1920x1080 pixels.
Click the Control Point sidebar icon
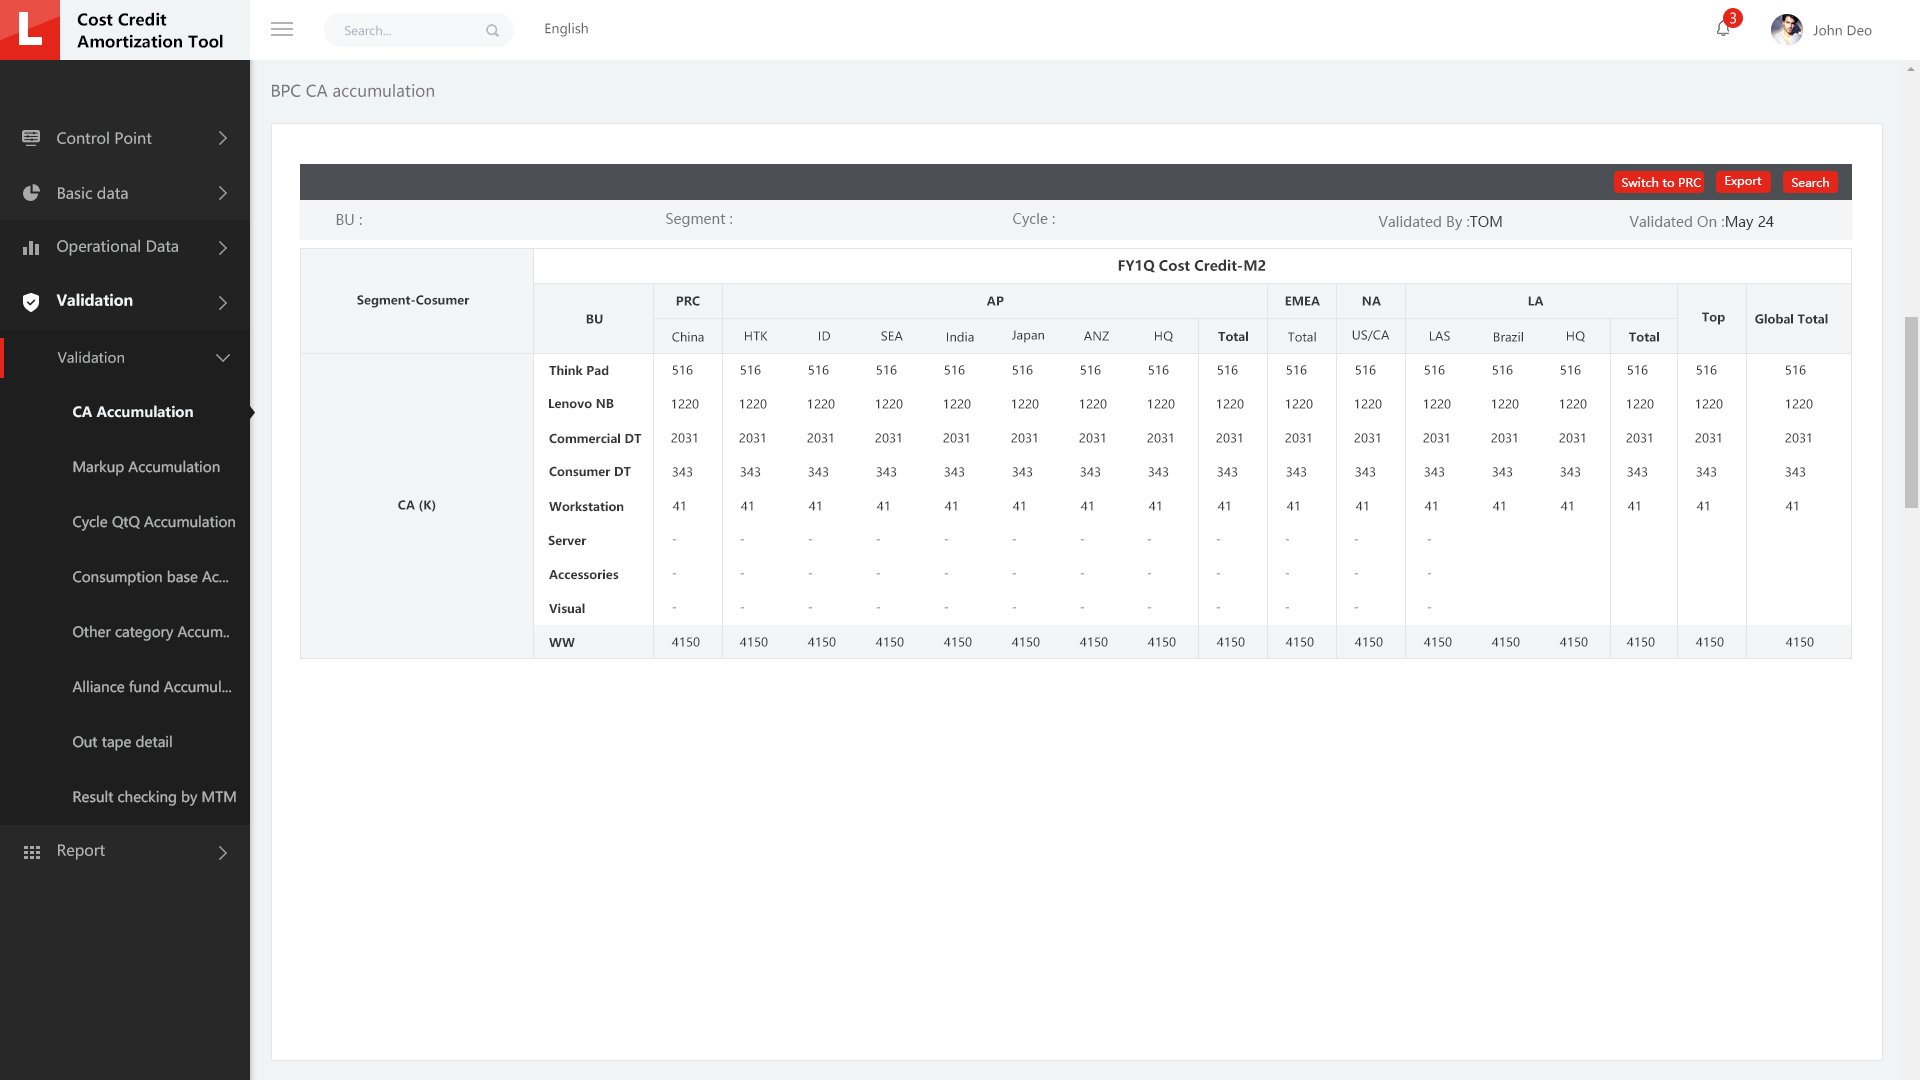click(31, 138)
